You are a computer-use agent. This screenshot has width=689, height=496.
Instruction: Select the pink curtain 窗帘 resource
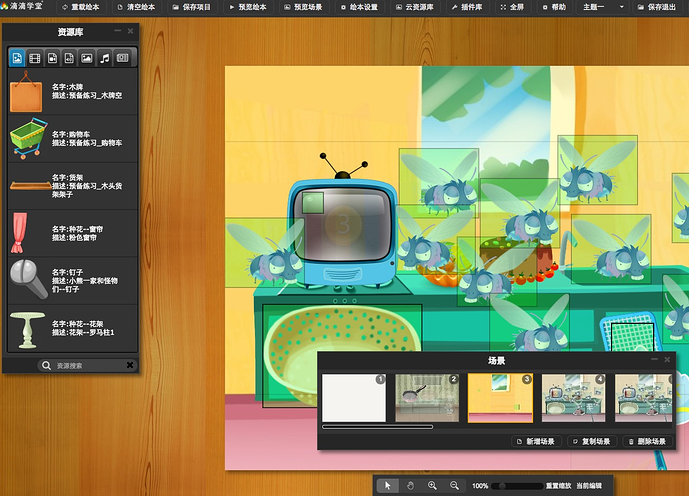tap(73, 233)
